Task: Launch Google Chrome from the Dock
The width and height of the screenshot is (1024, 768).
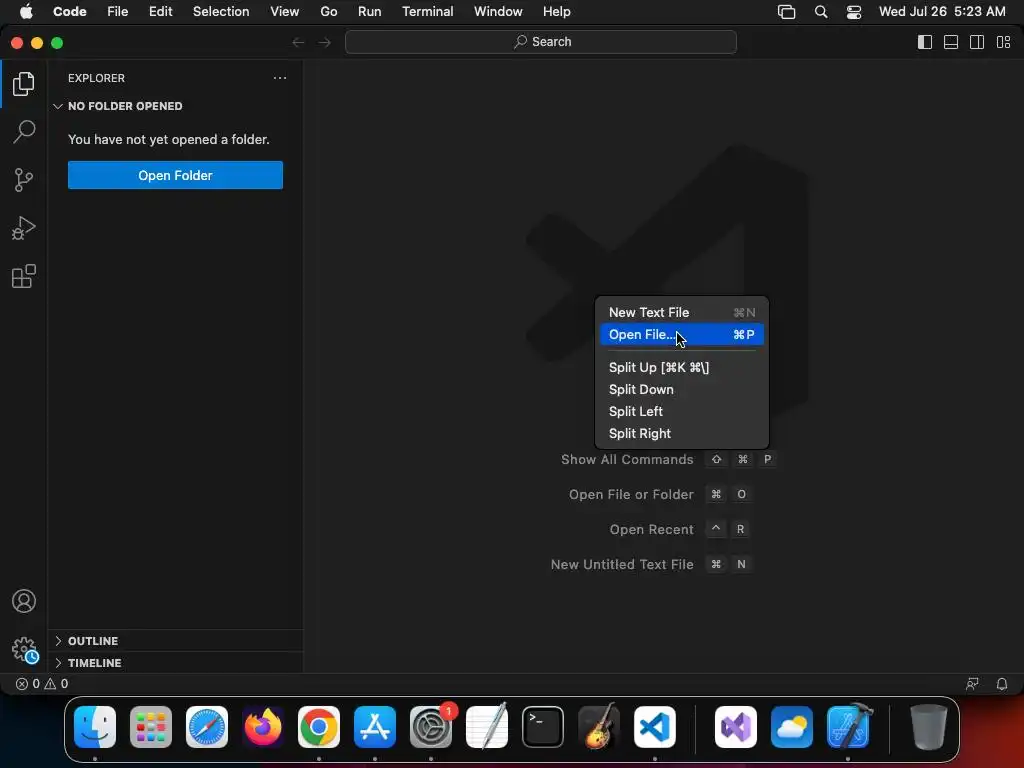Action: click(319, 727)
